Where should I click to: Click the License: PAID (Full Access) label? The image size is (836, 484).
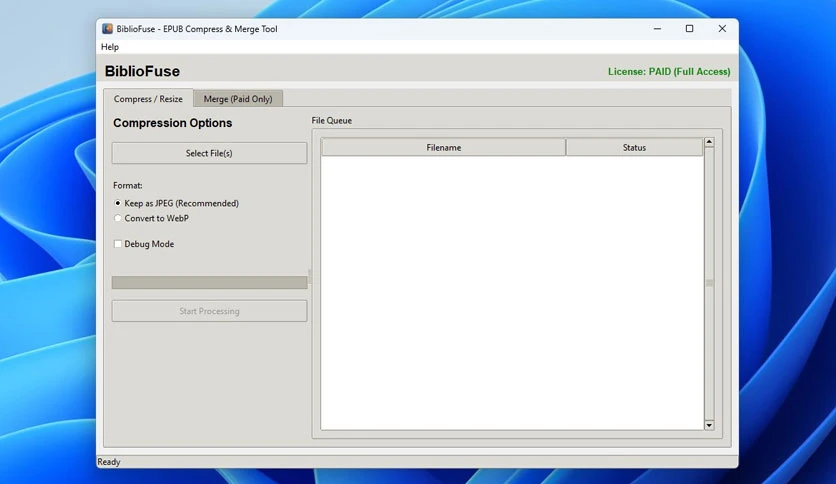tap(669, 71)
